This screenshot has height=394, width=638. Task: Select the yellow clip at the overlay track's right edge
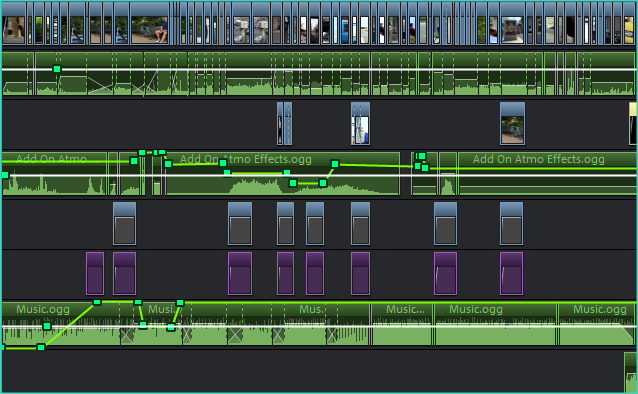pyautogui.click(x=633, y=123)
